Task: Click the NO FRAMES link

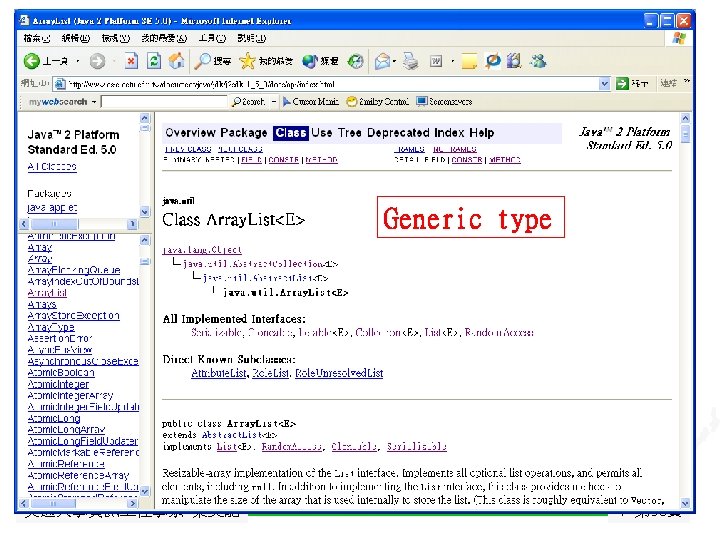Action: 455,149
